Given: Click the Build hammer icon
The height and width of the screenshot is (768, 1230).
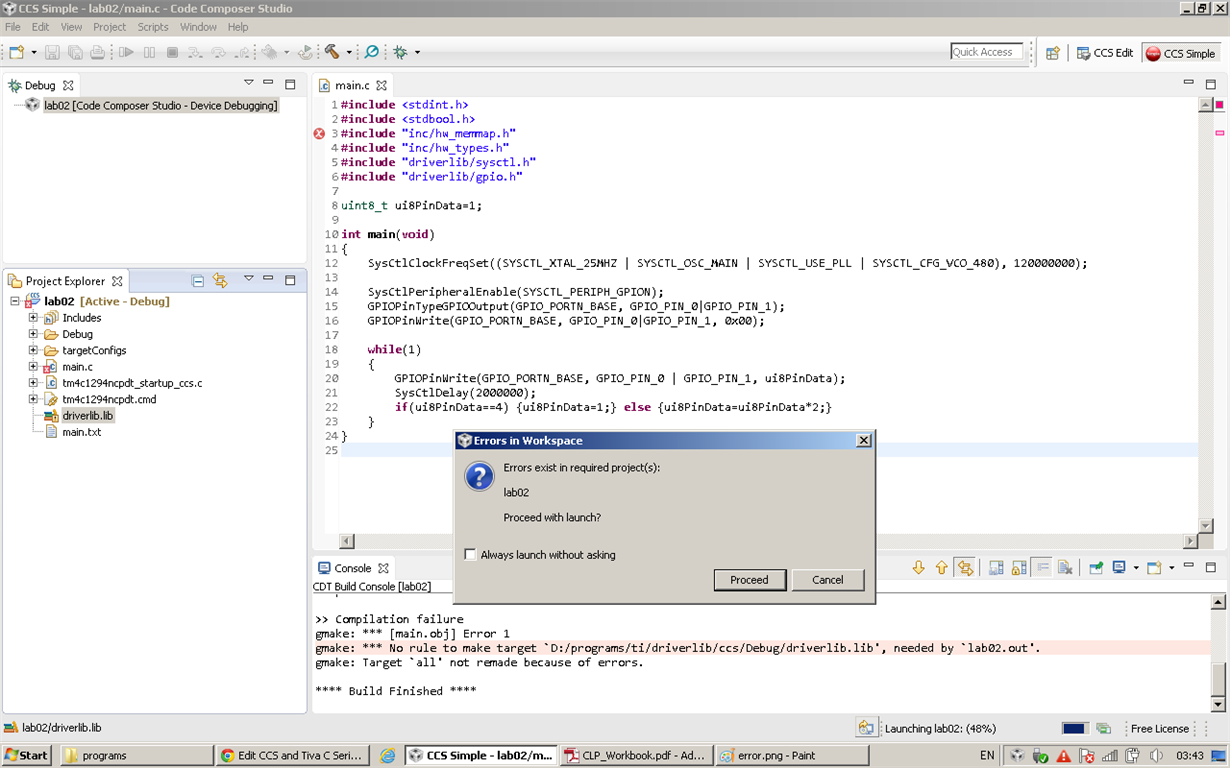Looking at the screenshot, I should coord(332,52).
